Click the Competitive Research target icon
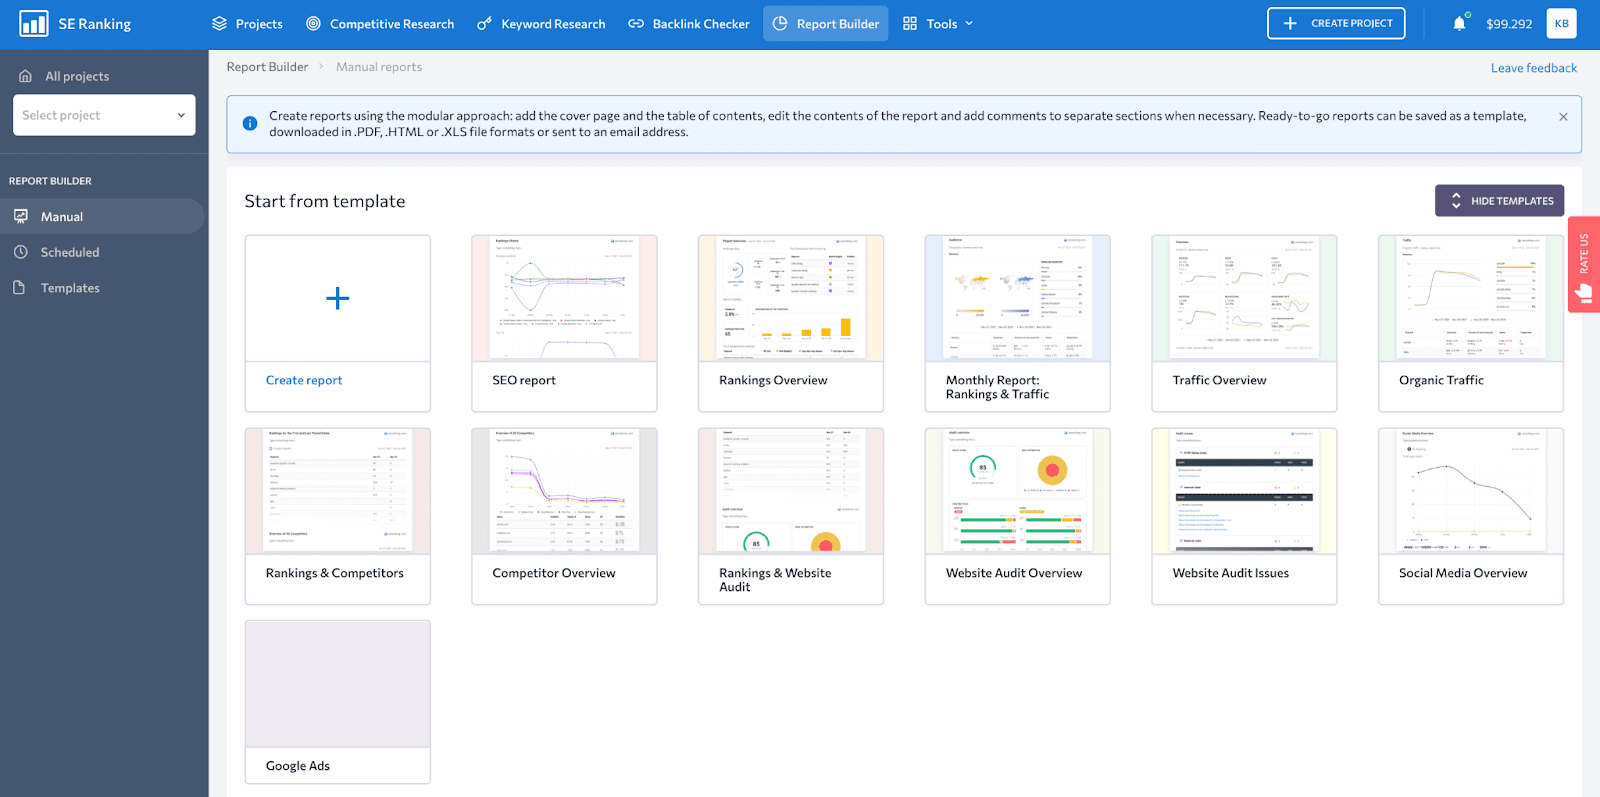This screenshot has height=797, width=1600. click(x=313, y=23)
